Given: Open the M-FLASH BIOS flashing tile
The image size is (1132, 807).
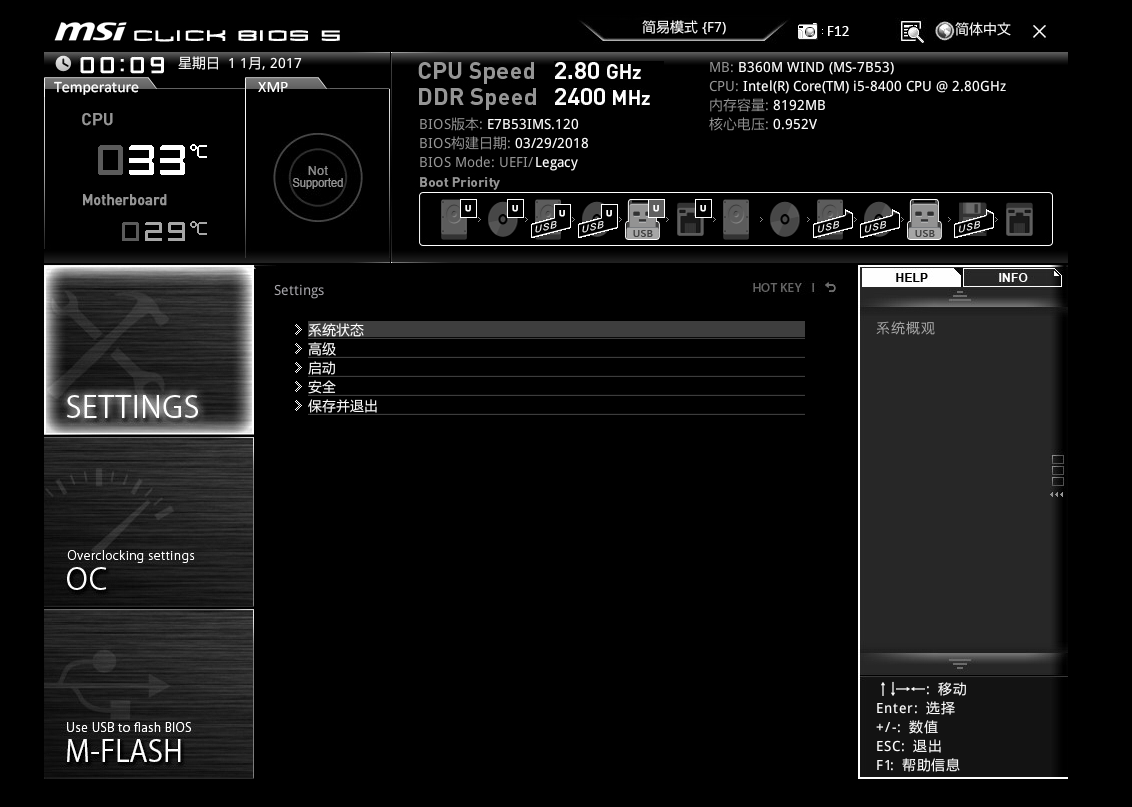Looking at the screenshot, I should pos(149,694).
